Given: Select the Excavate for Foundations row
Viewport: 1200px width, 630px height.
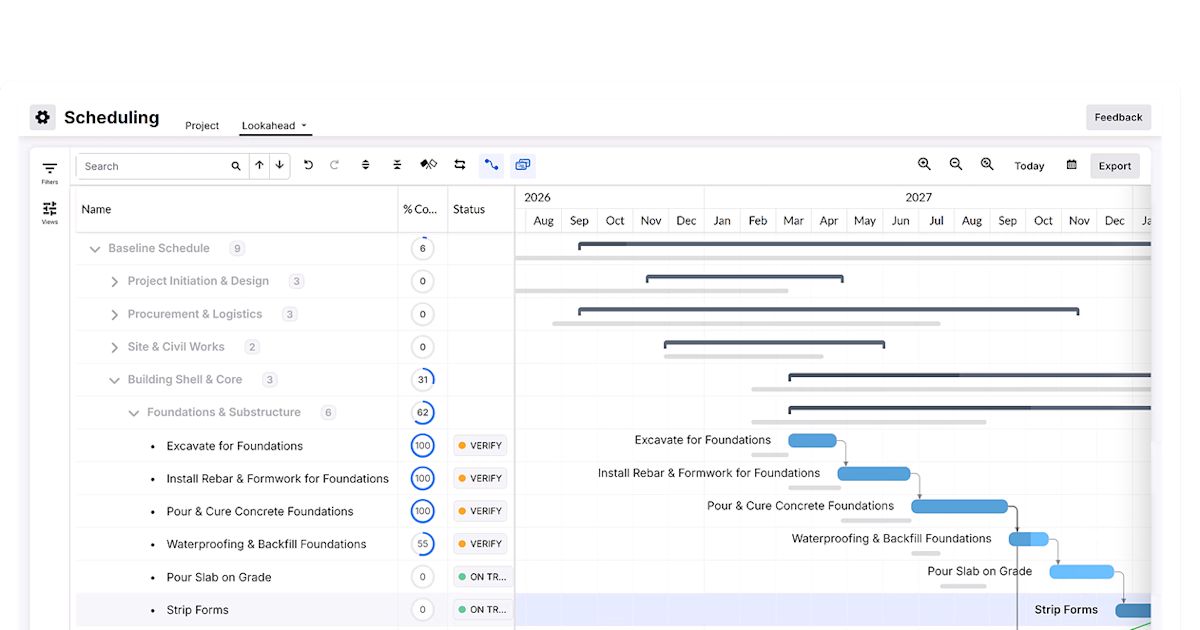Looking at the screenshot, I should [295, 446].
